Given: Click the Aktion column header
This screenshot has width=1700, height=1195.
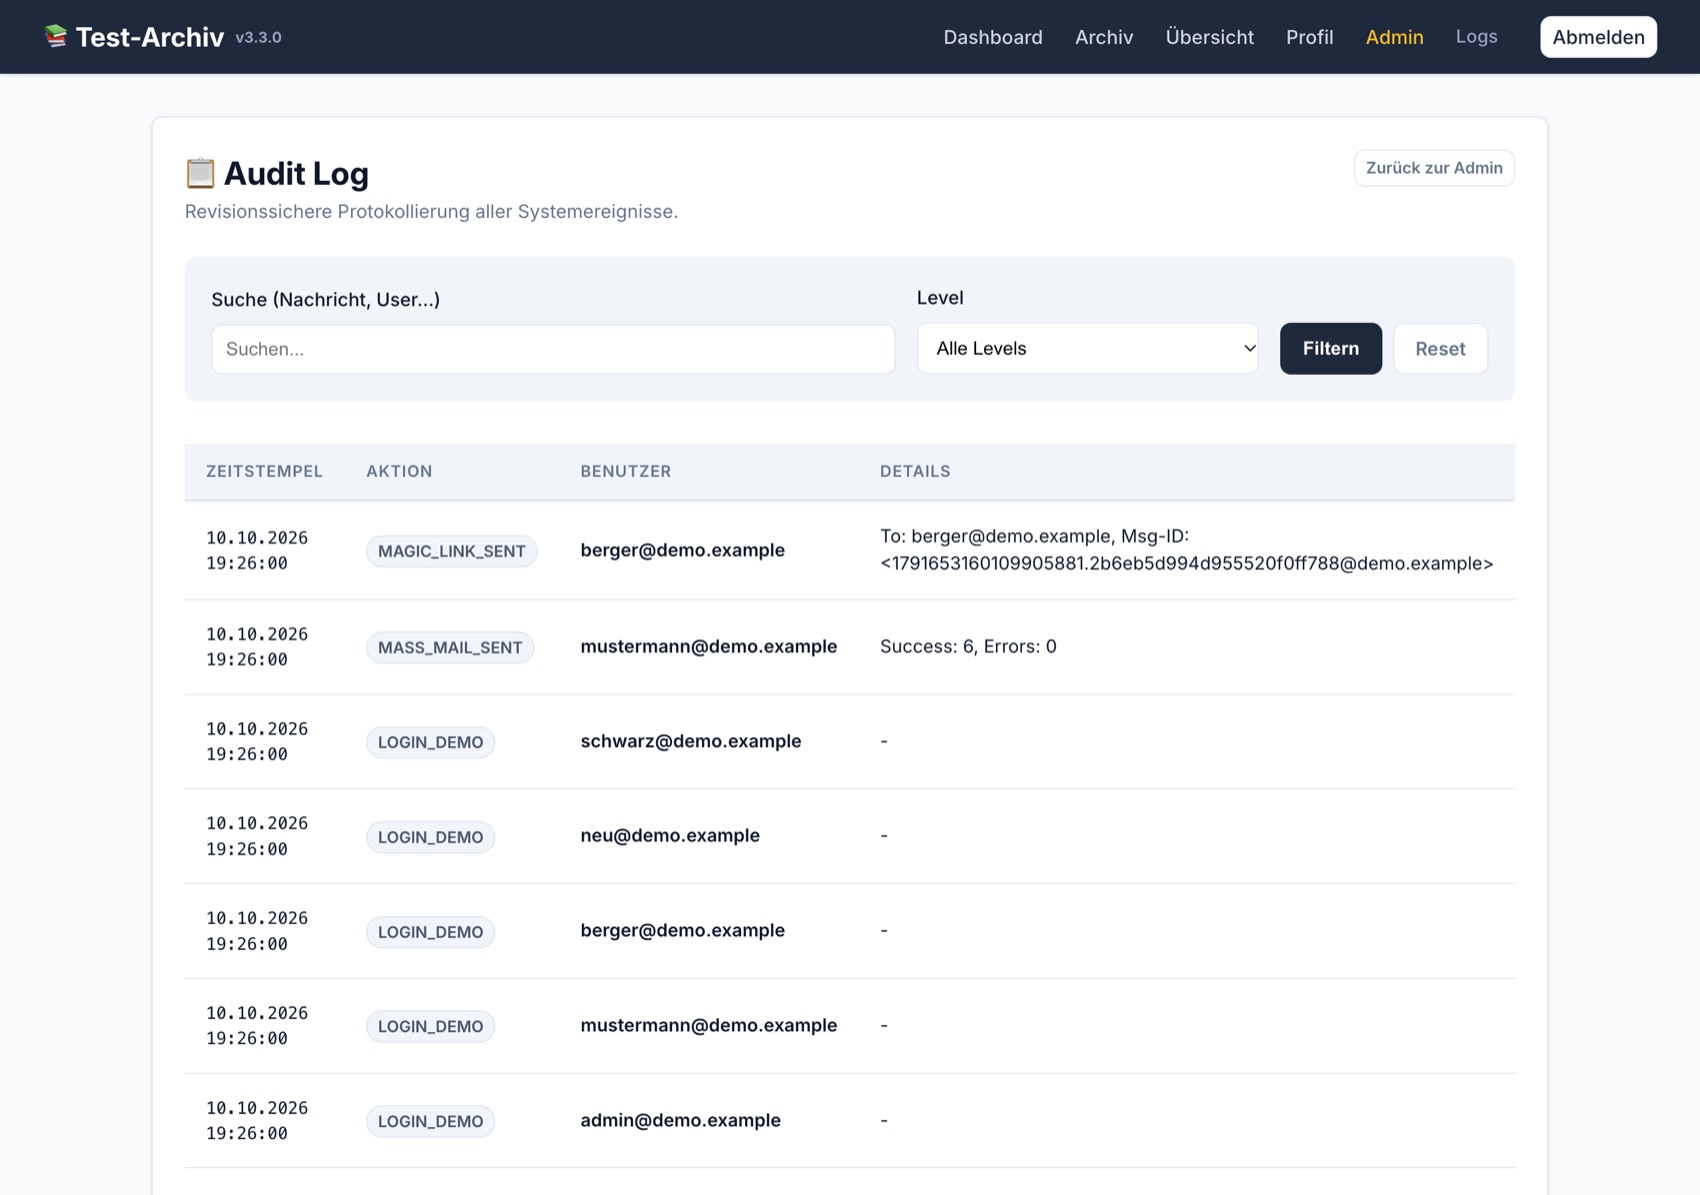Looking at the screenshot, I should pyautogui.click(x=399, y=471).
